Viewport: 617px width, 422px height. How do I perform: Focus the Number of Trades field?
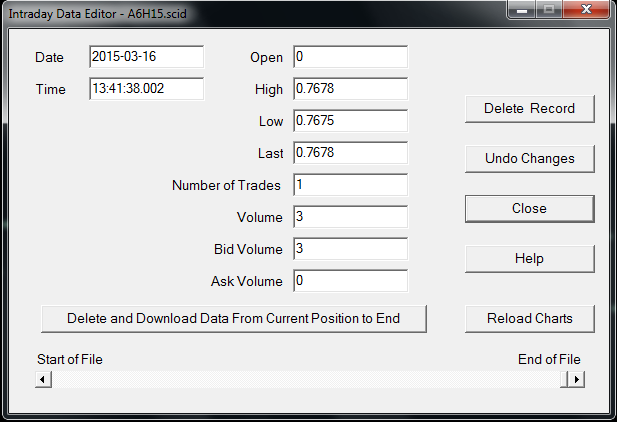coord(350,185)
